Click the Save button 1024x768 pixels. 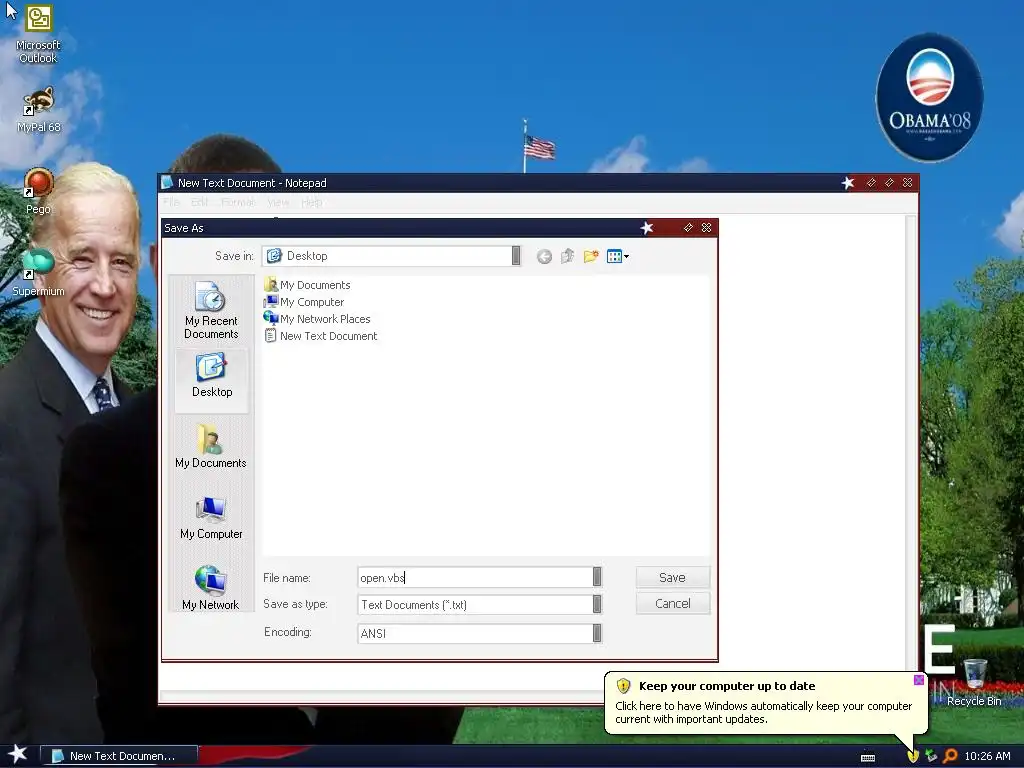[673, 577]
